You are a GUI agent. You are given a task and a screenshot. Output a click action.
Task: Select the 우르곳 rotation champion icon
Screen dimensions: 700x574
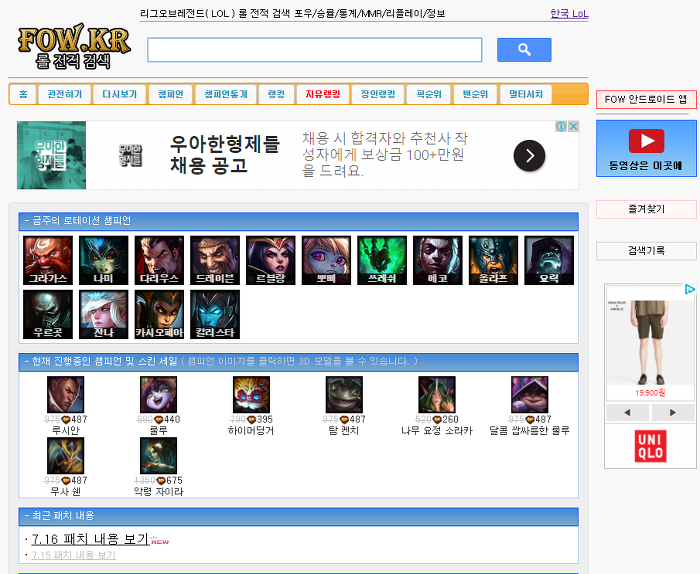pos(48,314)
